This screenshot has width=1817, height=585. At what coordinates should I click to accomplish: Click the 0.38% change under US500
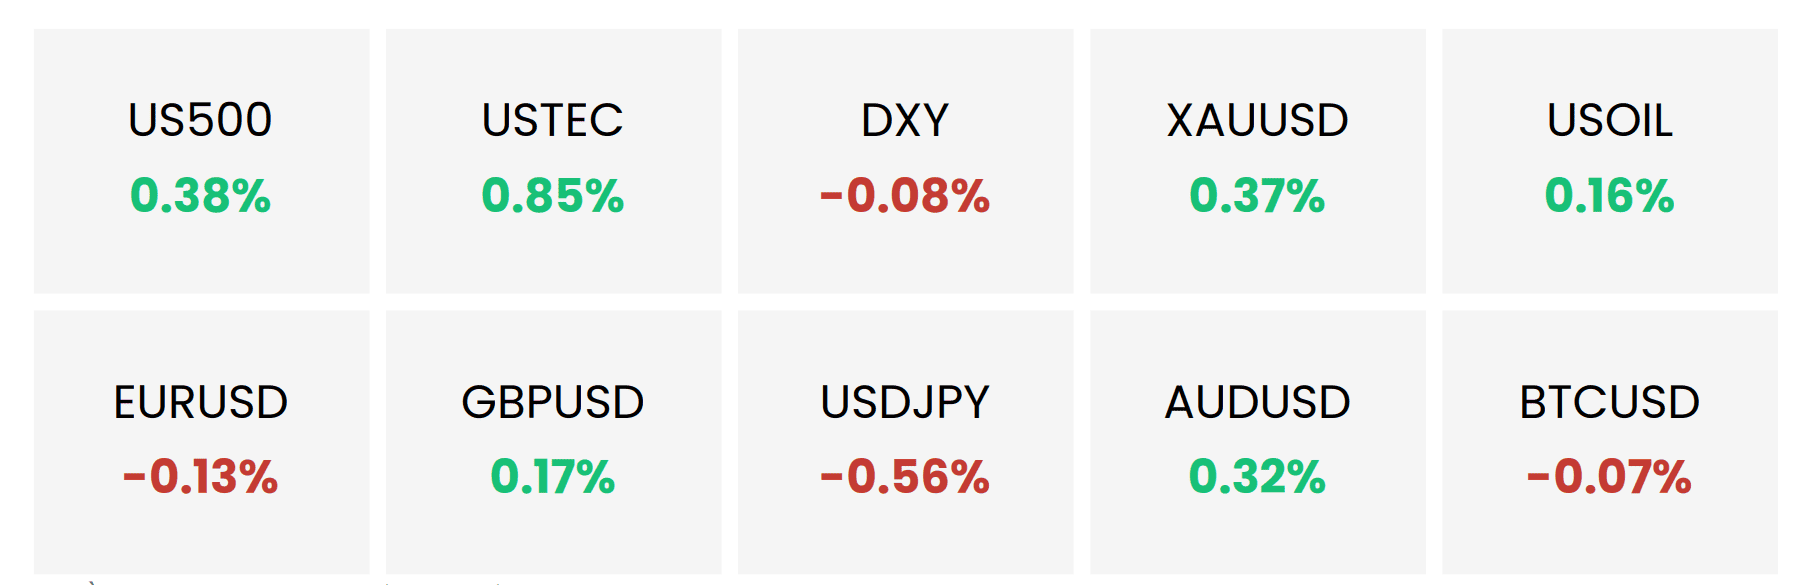pos(200,196)
